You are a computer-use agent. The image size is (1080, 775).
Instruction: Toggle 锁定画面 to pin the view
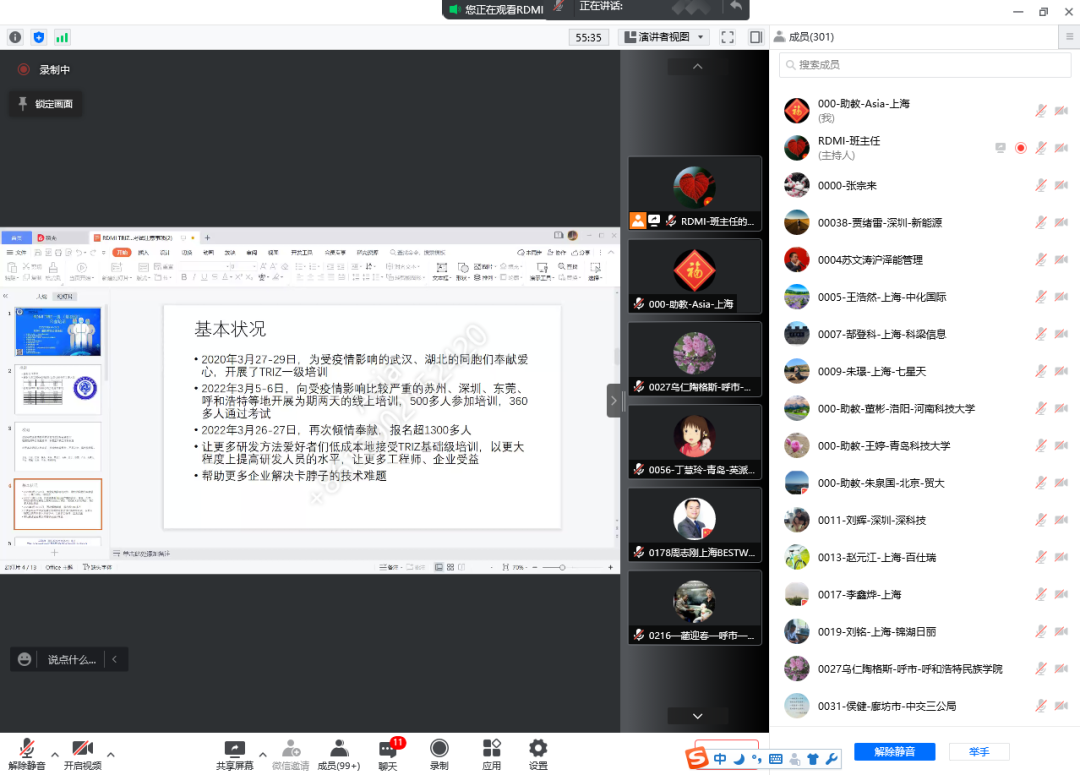46,104
